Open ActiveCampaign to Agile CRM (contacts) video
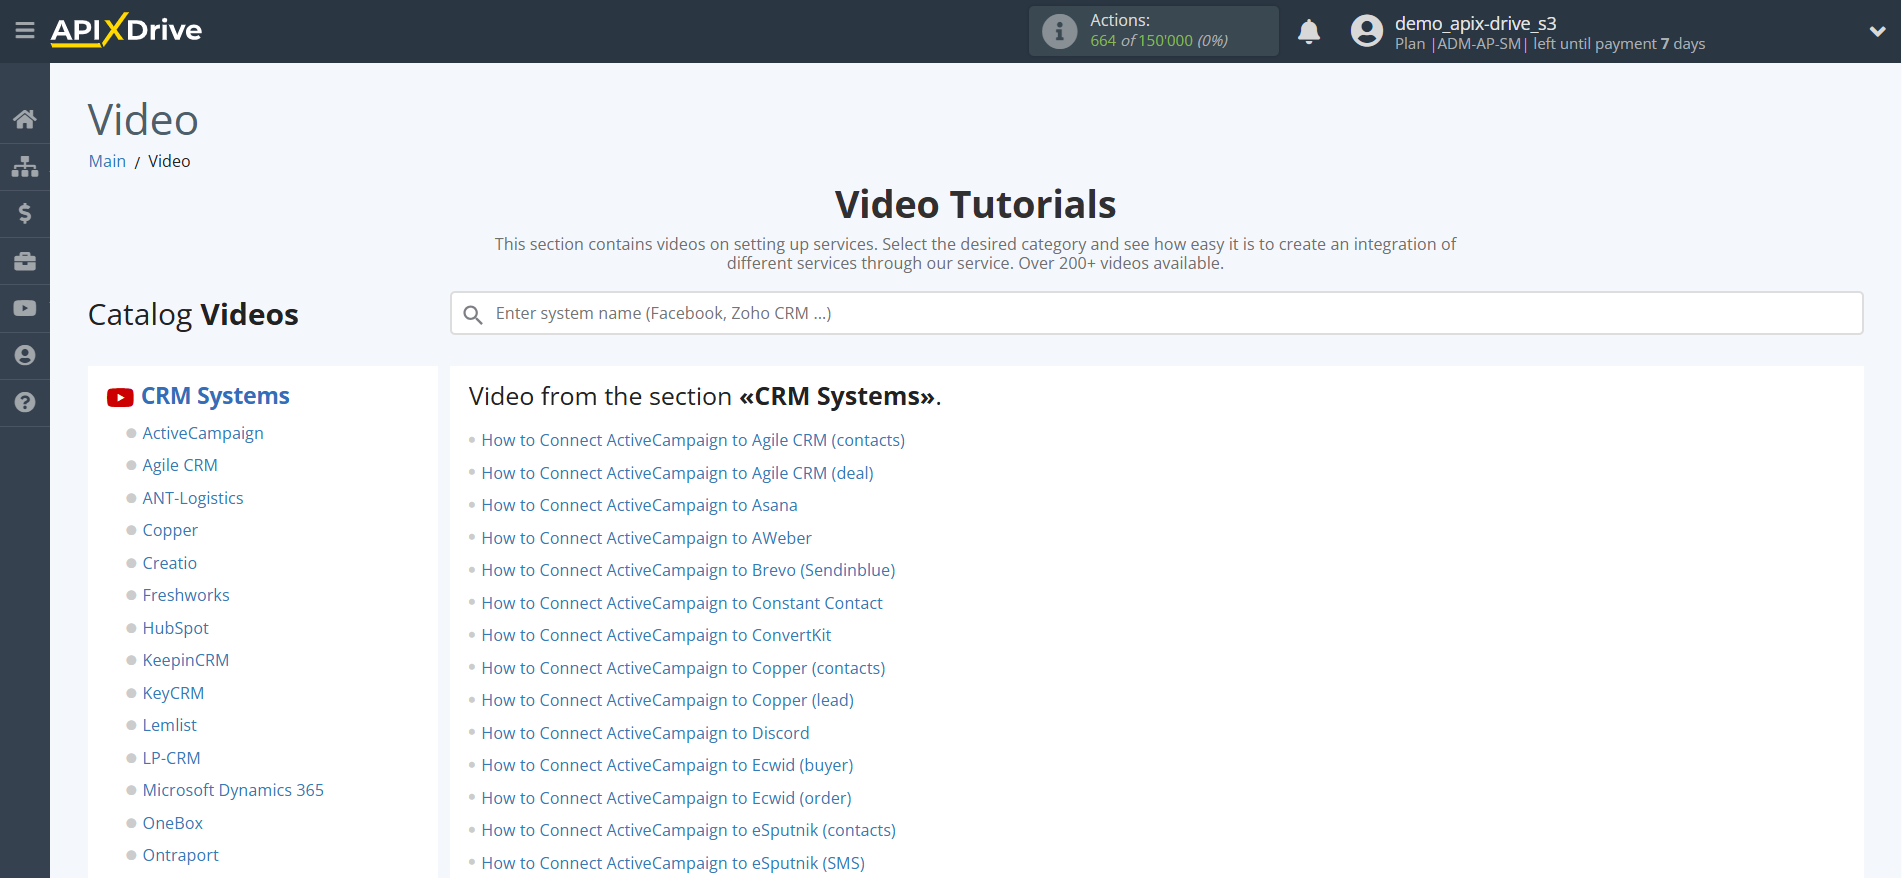This screenshot has width=1902, height=878. [x=693, y=440]
